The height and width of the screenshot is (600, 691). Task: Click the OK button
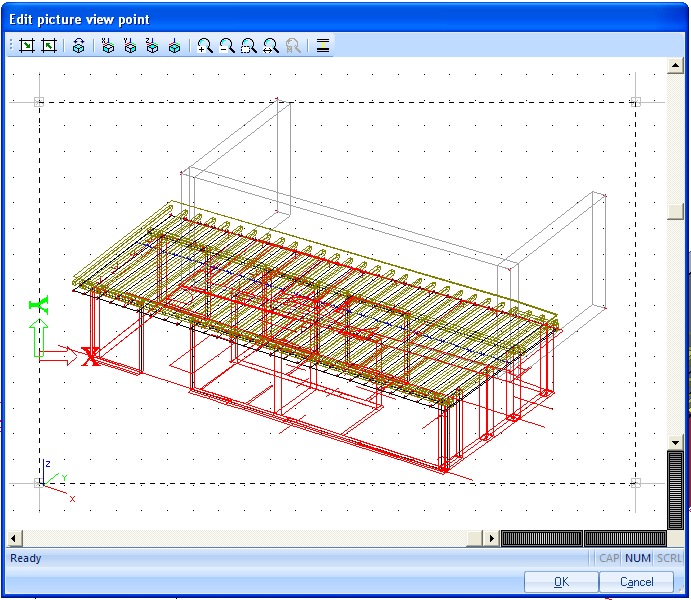pos(561,582)
